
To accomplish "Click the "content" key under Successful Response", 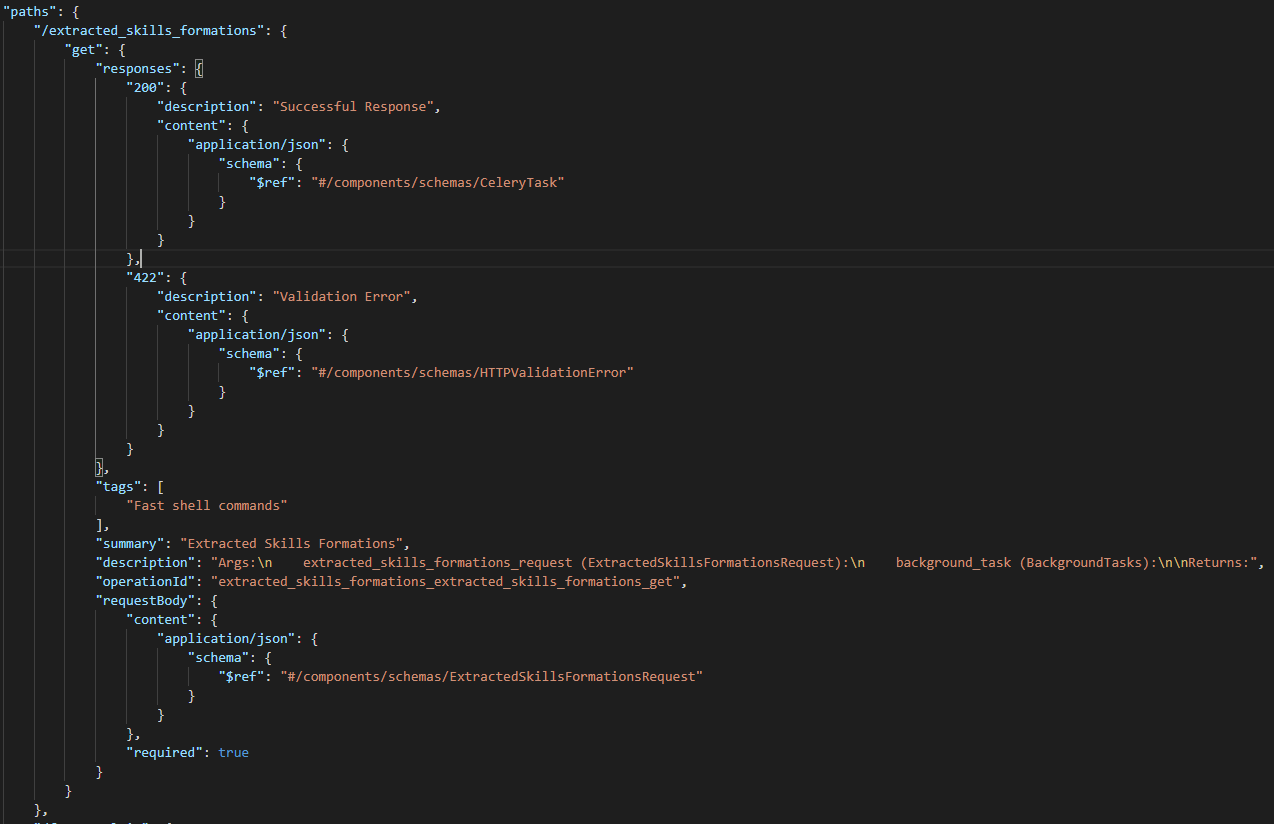I will (x=192, y=125).
